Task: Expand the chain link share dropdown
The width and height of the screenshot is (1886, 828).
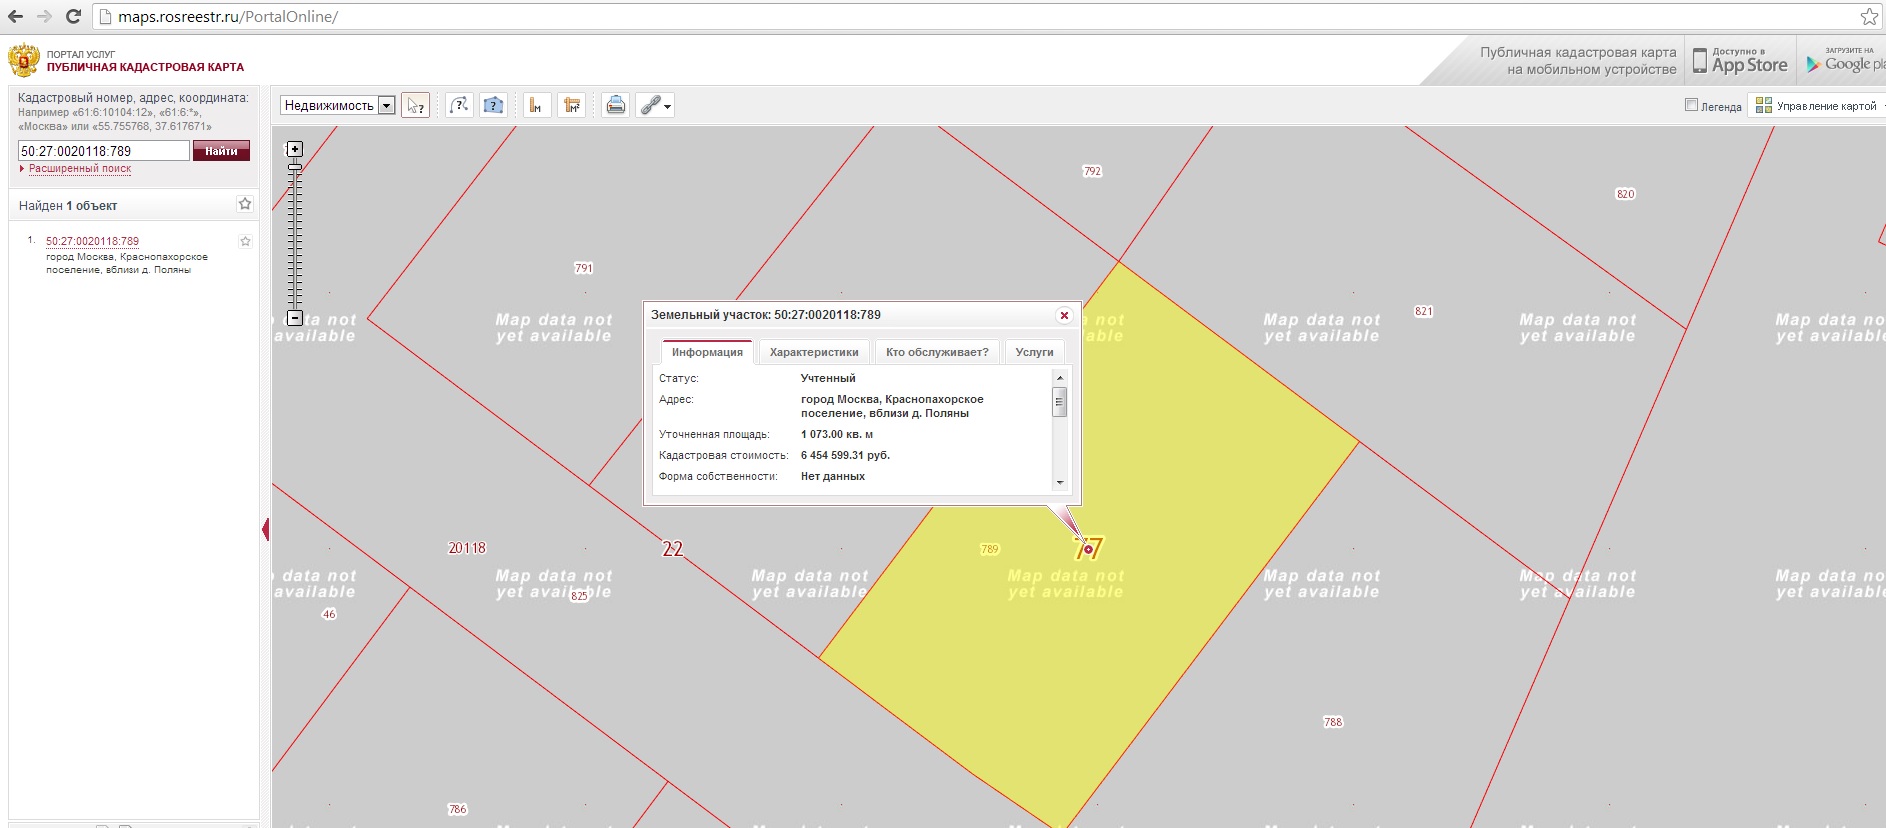Action: (x=656, y=105)
